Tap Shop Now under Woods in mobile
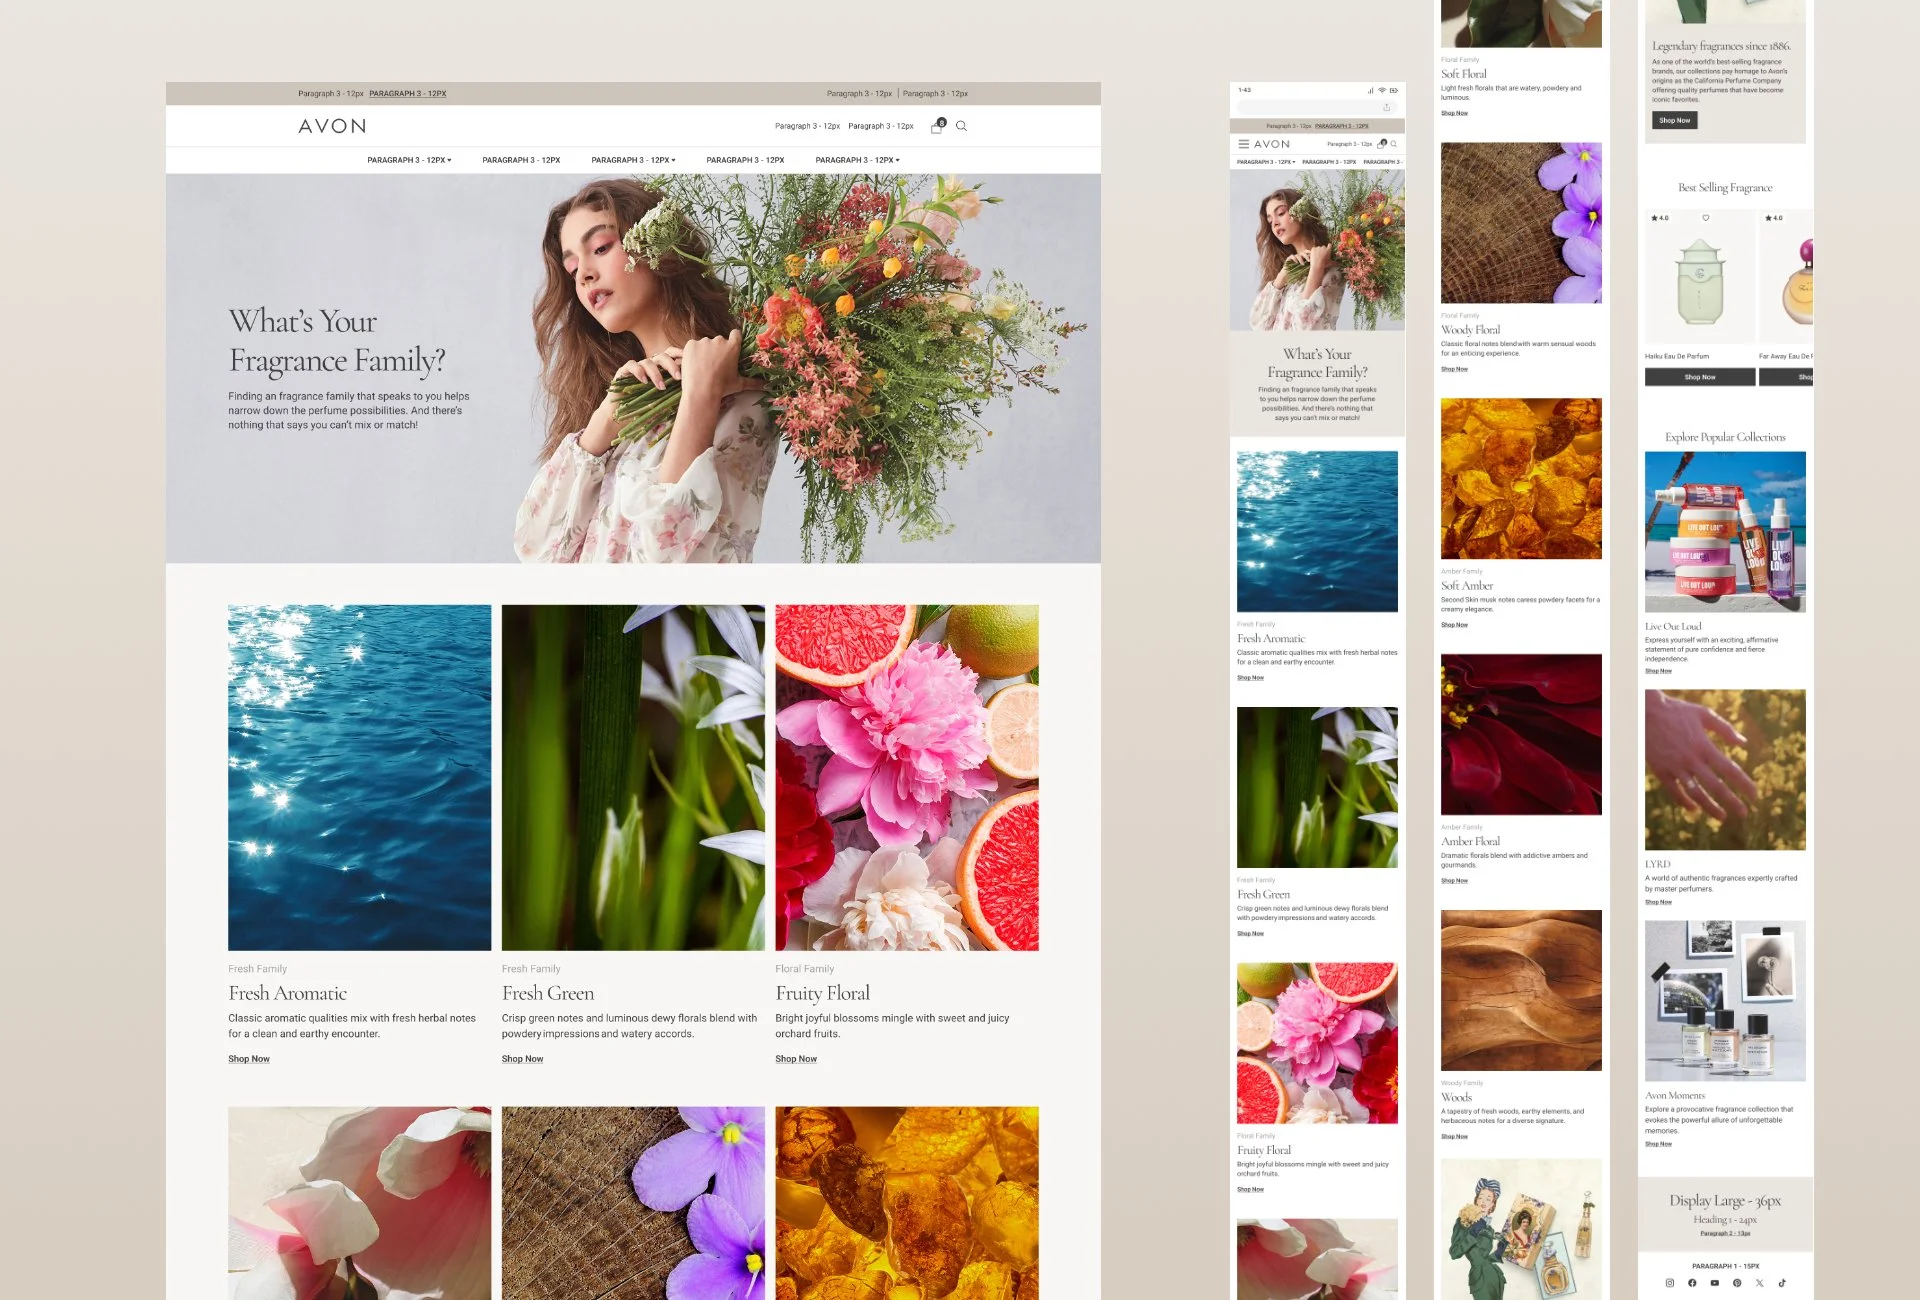 [x=1454, y=1137]
